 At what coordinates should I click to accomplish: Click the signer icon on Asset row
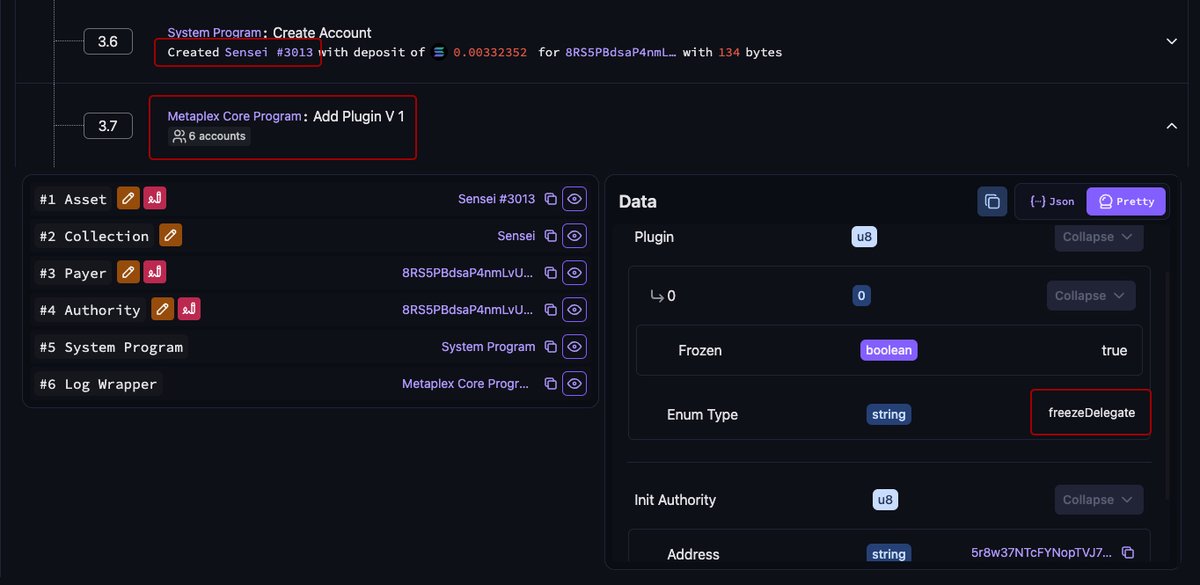point(154,199)
